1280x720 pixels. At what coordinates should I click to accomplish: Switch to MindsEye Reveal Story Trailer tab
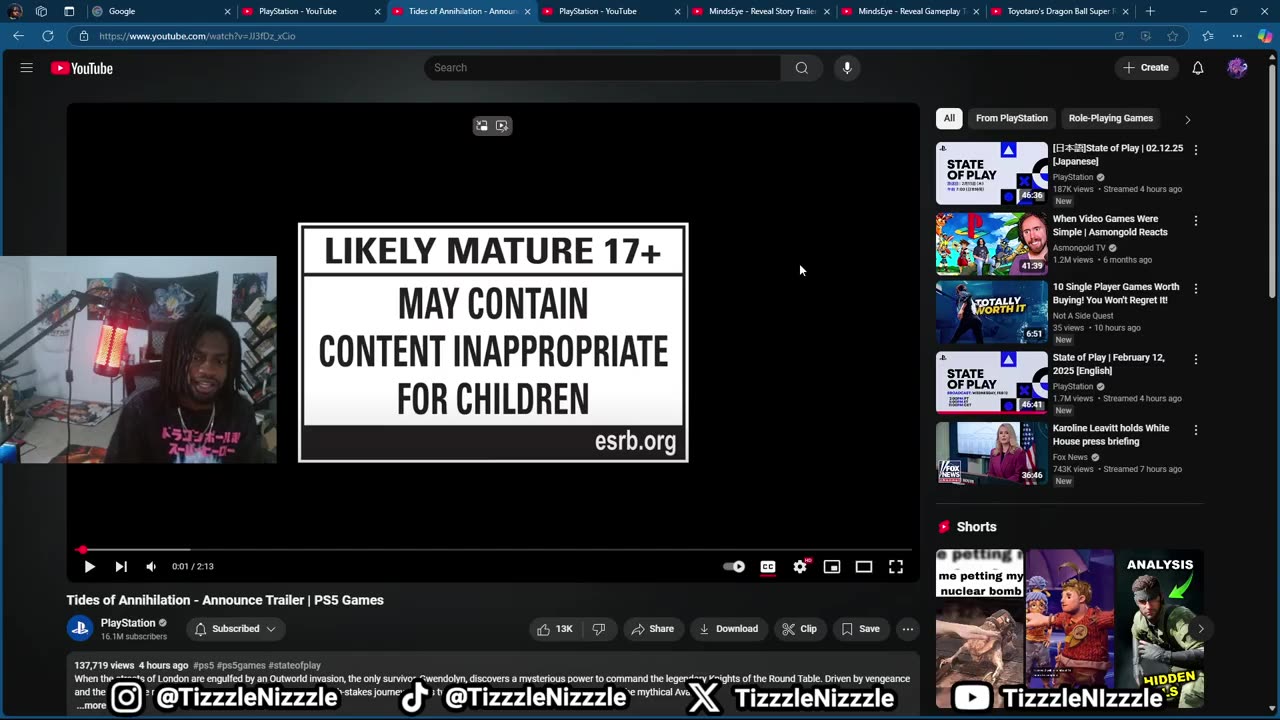(760, 11)
